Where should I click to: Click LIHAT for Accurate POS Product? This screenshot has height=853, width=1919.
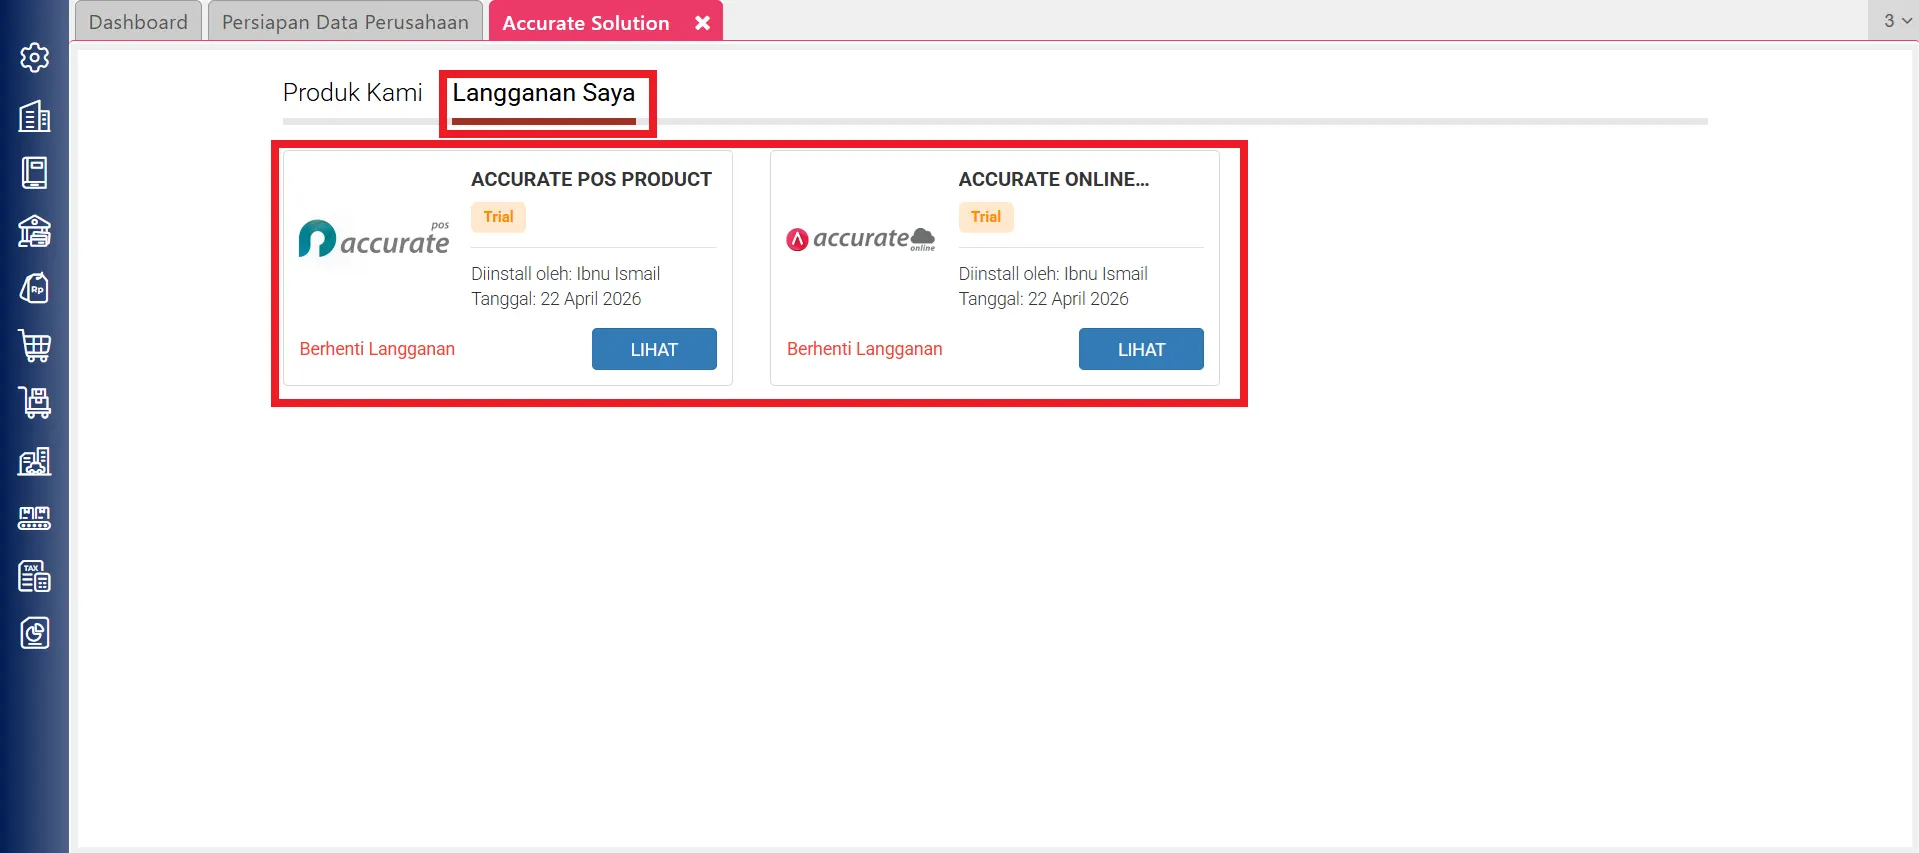tap(654, 349)
